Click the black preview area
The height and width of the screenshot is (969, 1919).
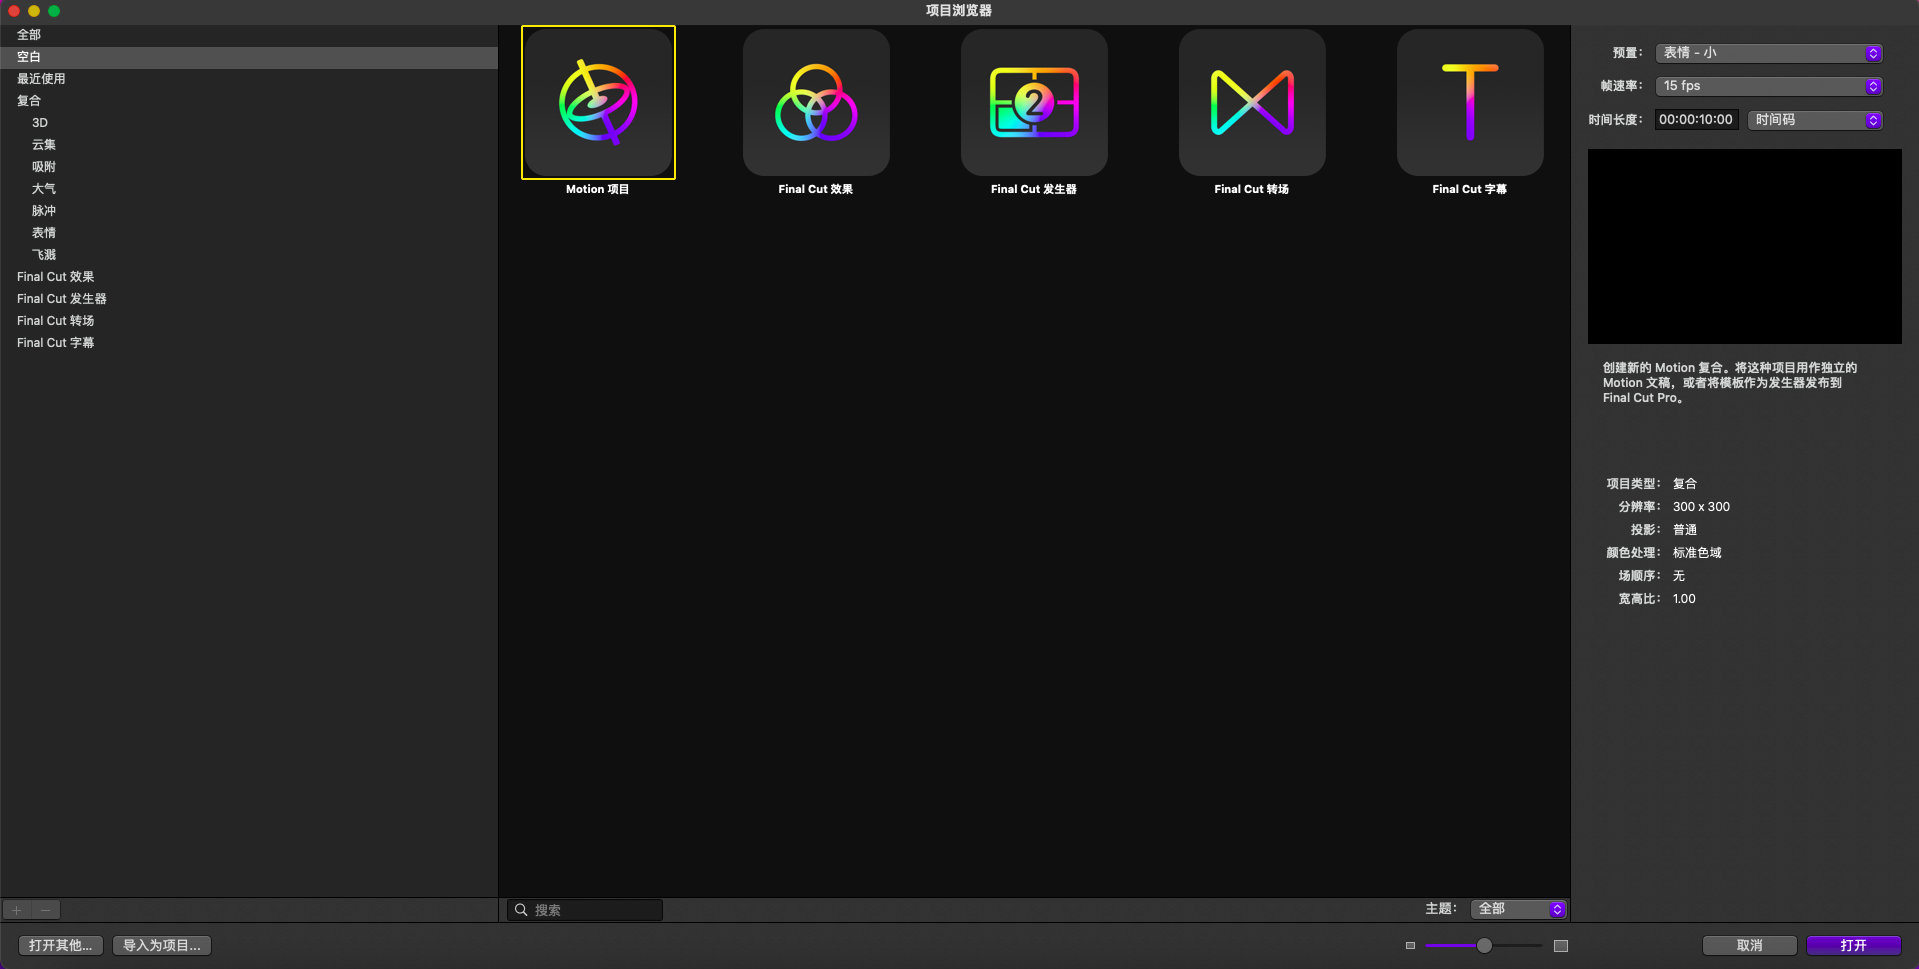coord(1744,246)
